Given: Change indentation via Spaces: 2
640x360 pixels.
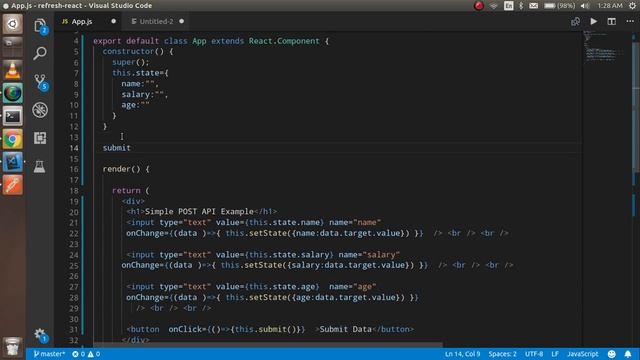Looking at the screenshot, I should 502,354.
